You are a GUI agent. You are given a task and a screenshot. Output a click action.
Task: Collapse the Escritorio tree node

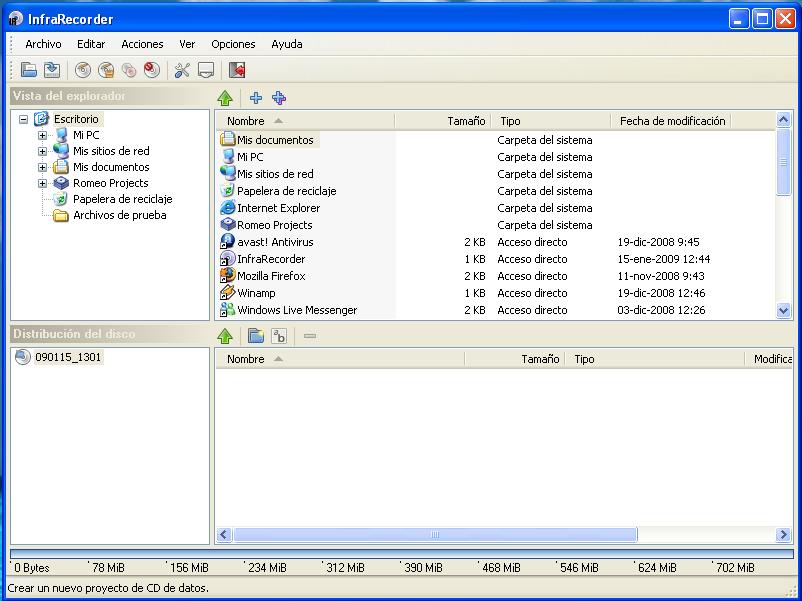pos(23,119)
